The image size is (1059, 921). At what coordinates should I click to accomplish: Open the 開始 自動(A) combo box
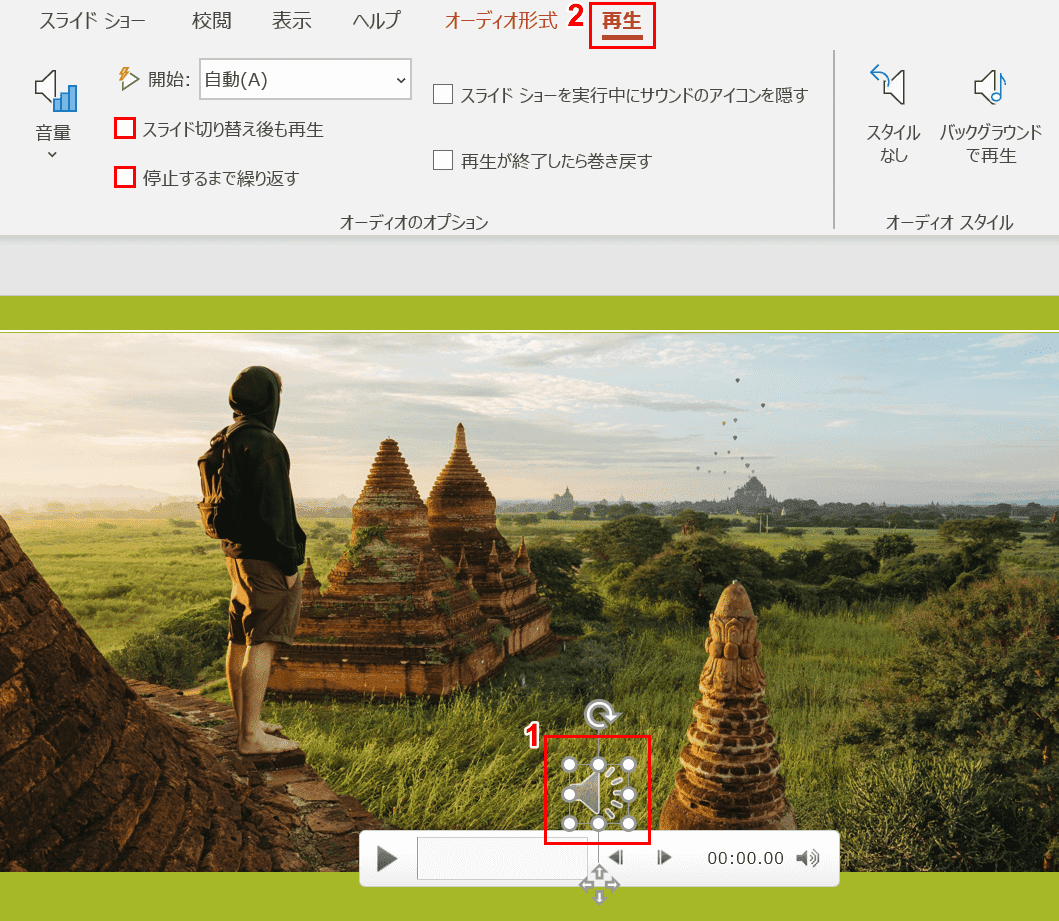coord(305,80)
